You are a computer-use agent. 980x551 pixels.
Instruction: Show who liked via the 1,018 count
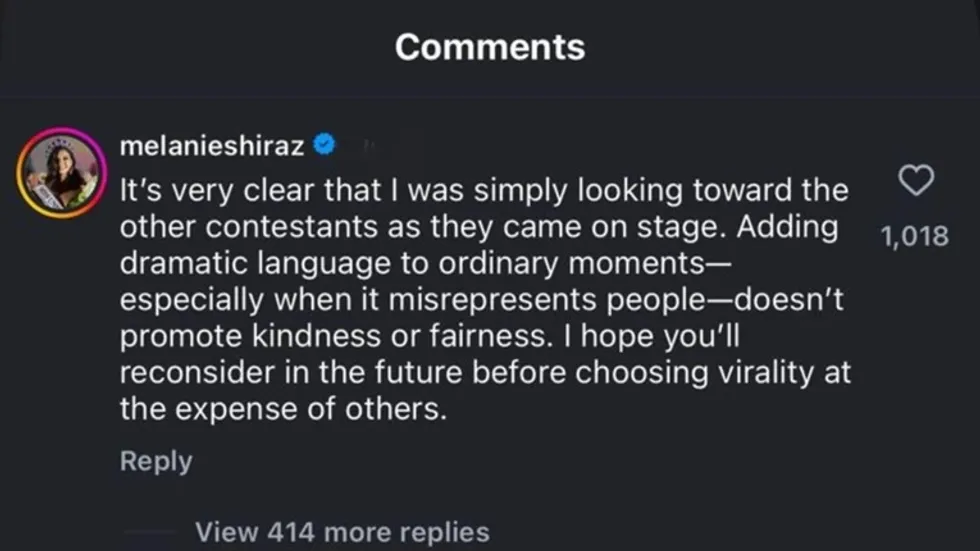pyautogui.click(x=912, y=237)
